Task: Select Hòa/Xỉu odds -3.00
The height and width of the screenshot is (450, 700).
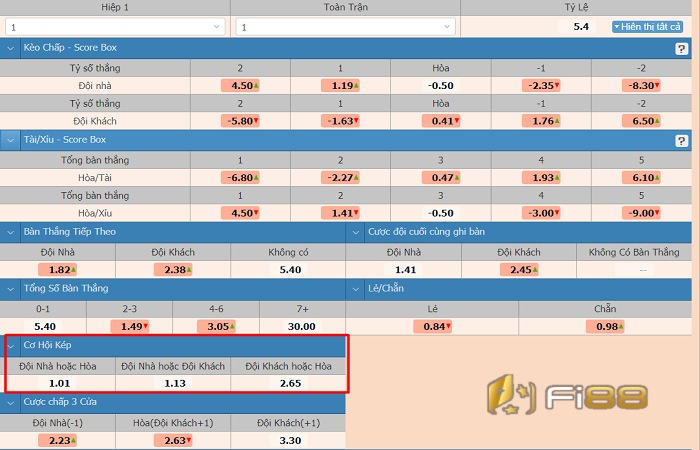Action: (x=541, y=213)
